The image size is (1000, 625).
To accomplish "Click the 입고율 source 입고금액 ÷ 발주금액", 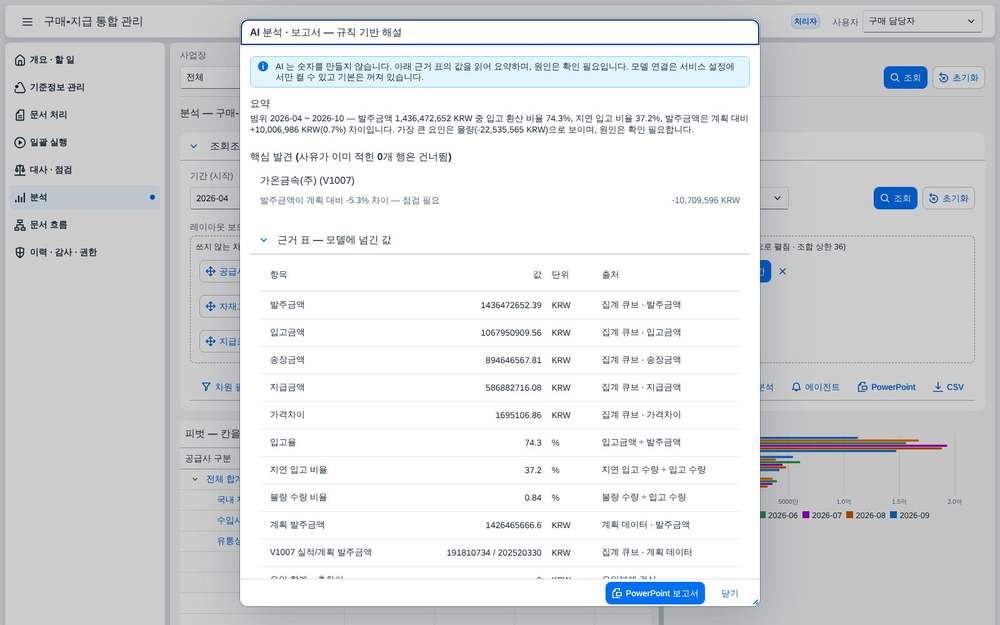I will [x=641, y=443].
